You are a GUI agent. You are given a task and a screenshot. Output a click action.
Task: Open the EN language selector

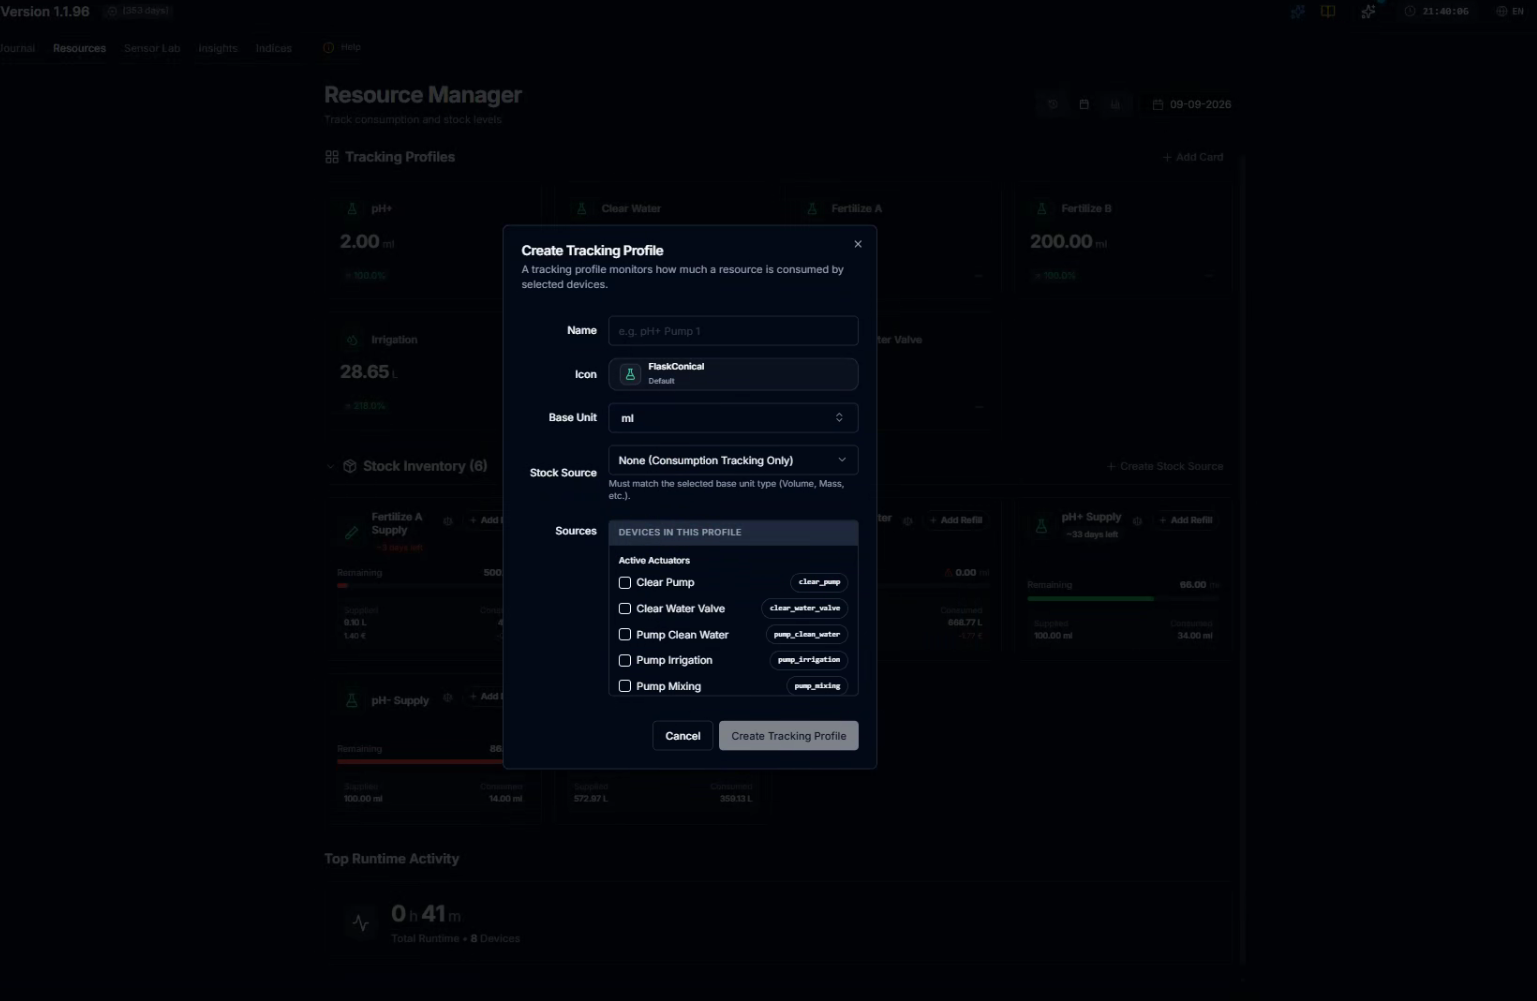(1510, 12)
